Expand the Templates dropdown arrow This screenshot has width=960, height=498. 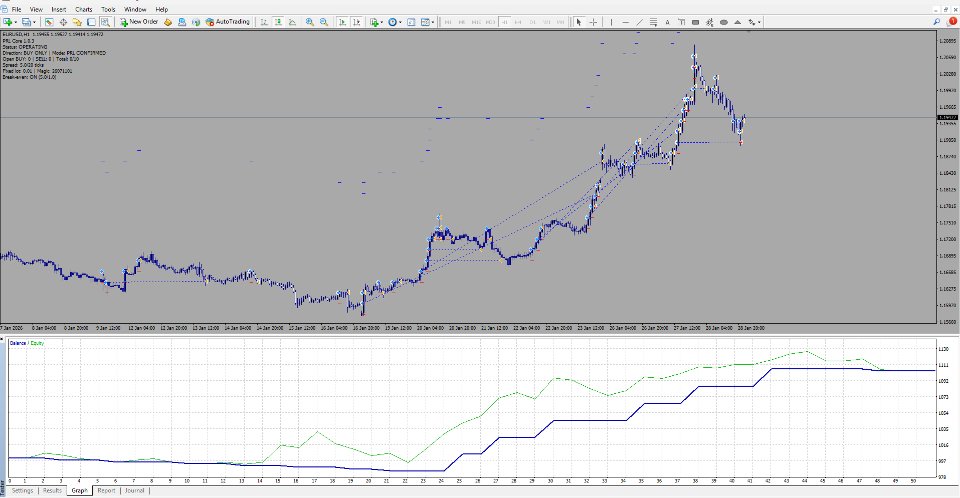[433, 22]
